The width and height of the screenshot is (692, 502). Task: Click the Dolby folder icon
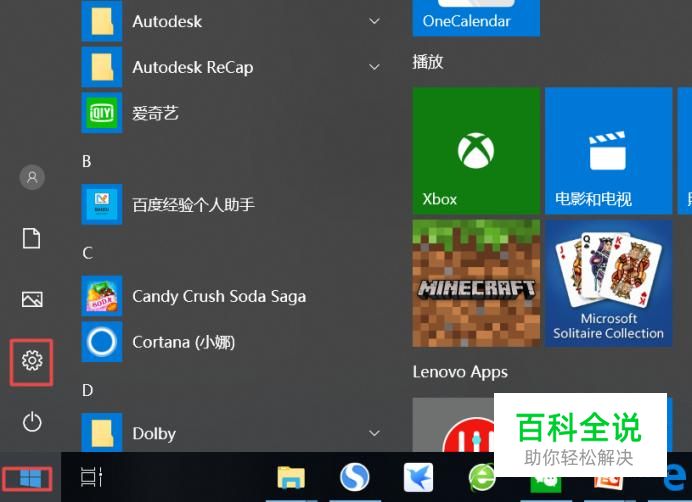(102, 433)
